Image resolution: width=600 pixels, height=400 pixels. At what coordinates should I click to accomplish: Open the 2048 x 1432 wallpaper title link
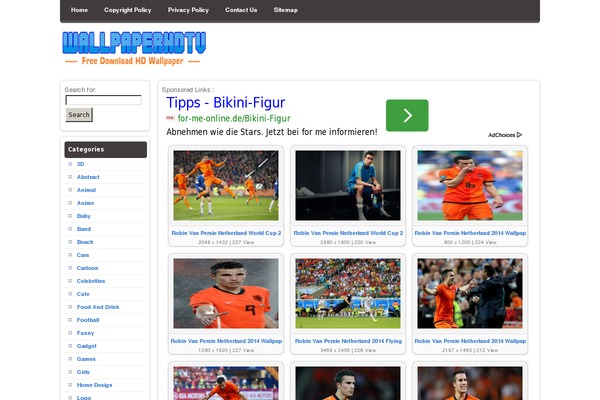point(226,233)
